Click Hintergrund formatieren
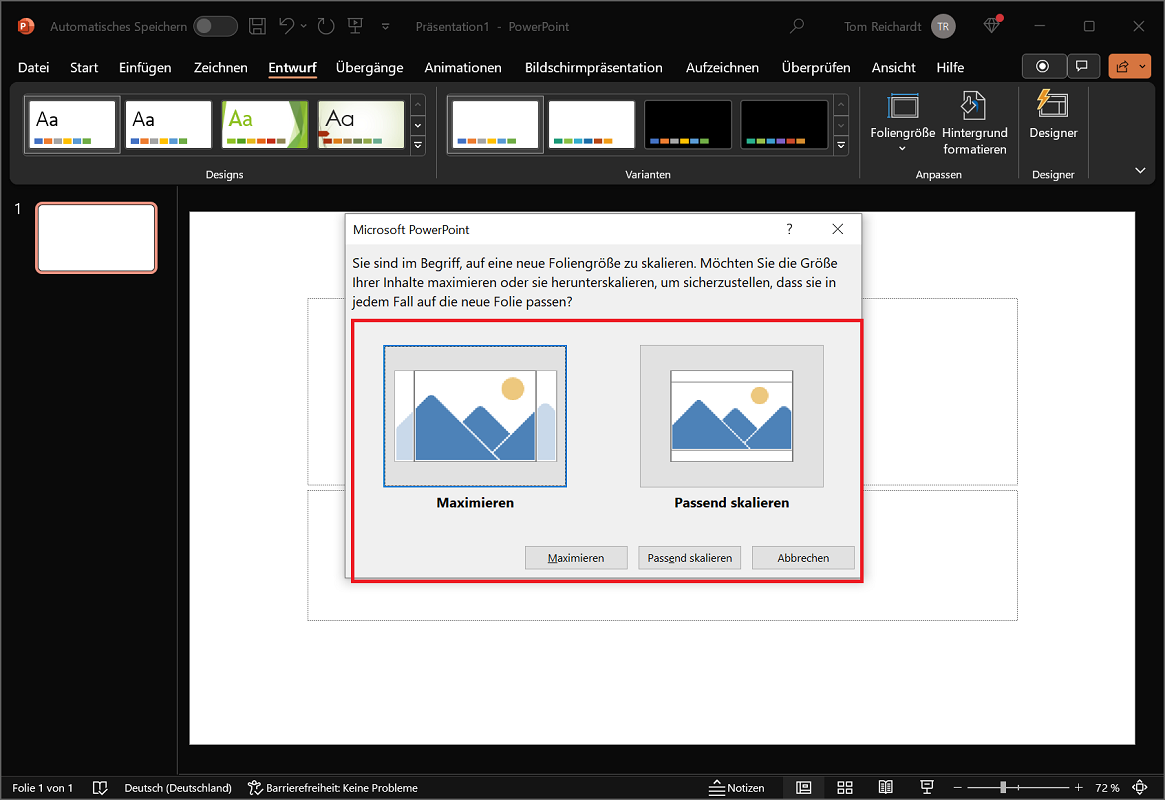1165x800 pixels. point(975,123)
